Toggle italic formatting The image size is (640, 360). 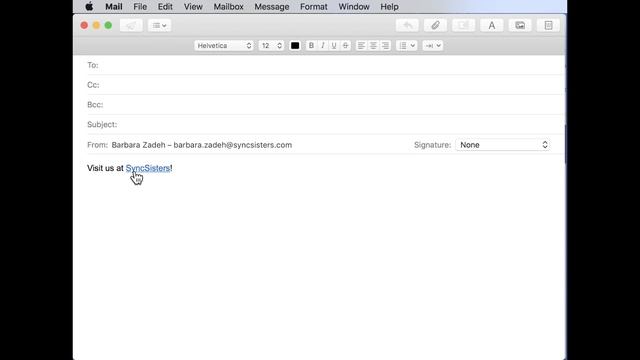click(x=322, y=46)
